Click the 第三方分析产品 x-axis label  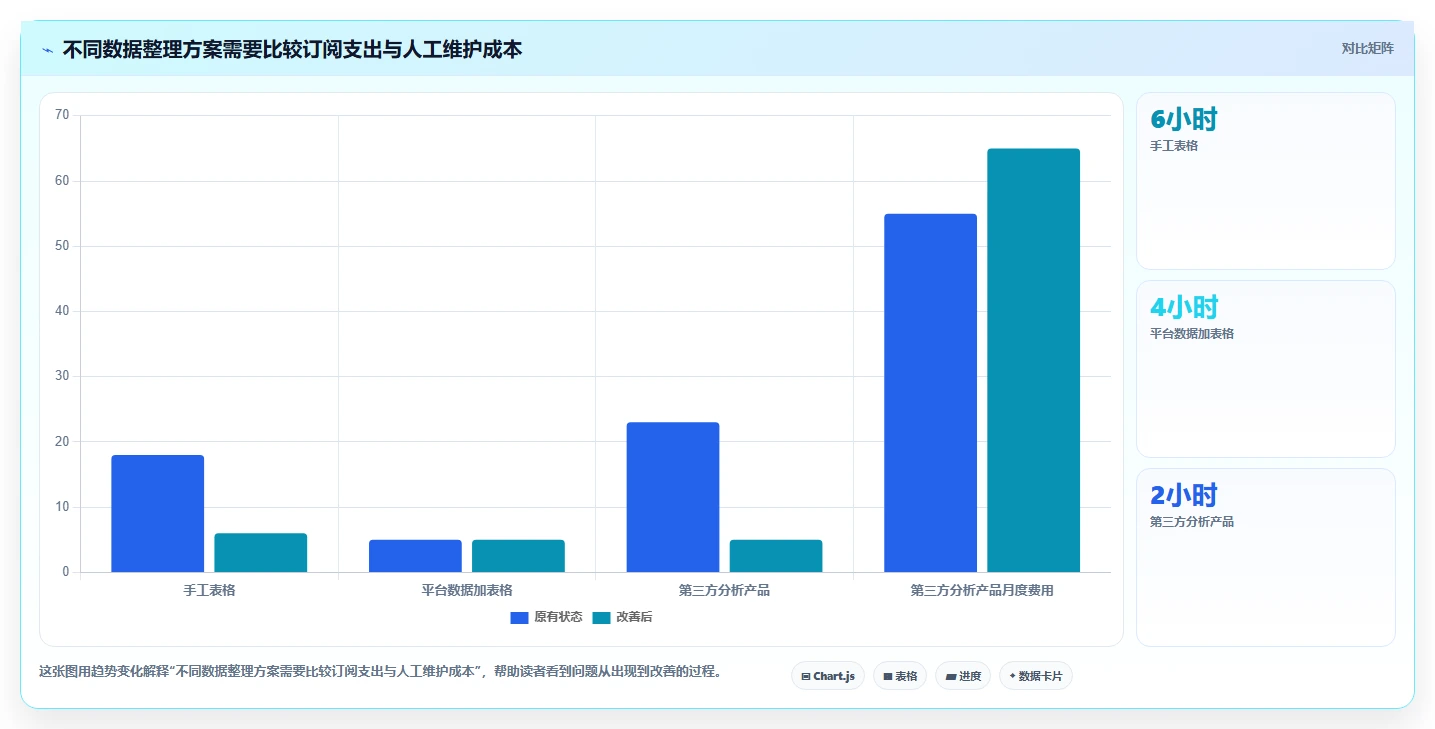724,590
